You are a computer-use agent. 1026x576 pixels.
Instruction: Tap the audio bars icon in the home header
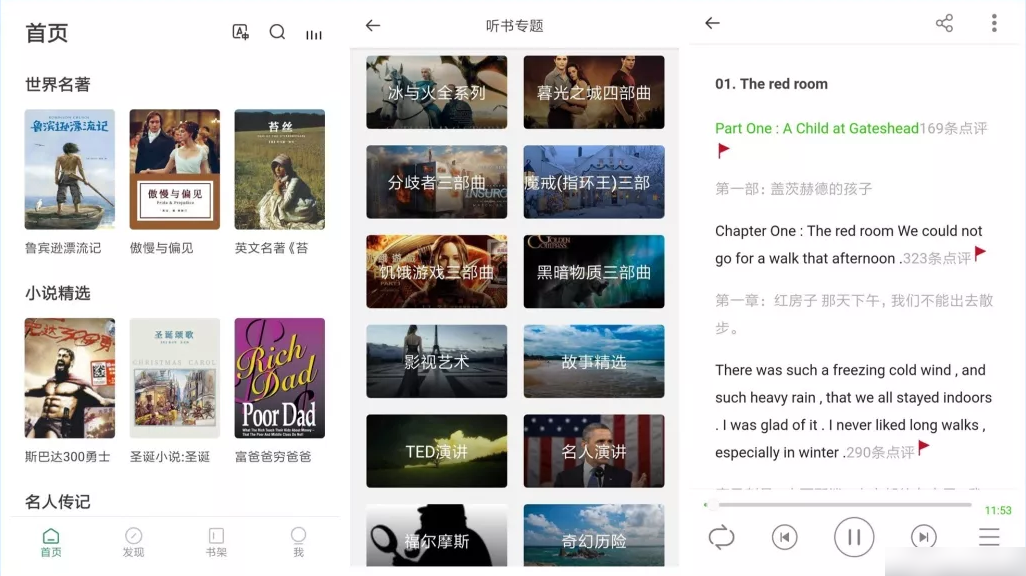314,34
